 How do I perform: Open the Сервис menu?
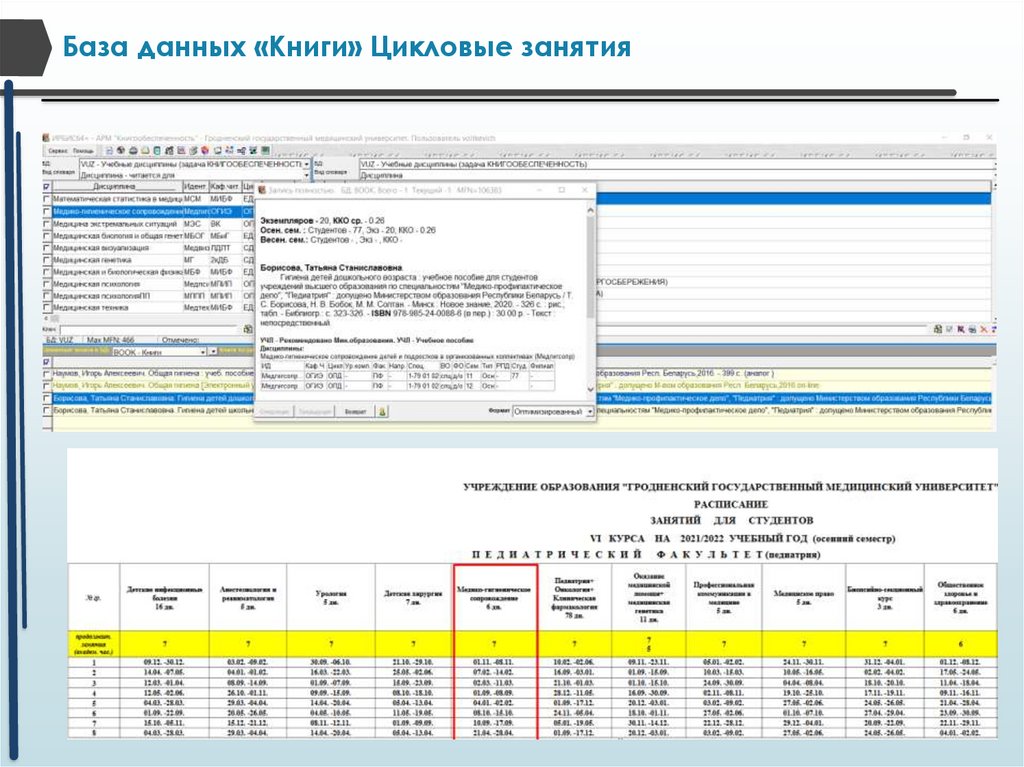[x=58, y=151]
